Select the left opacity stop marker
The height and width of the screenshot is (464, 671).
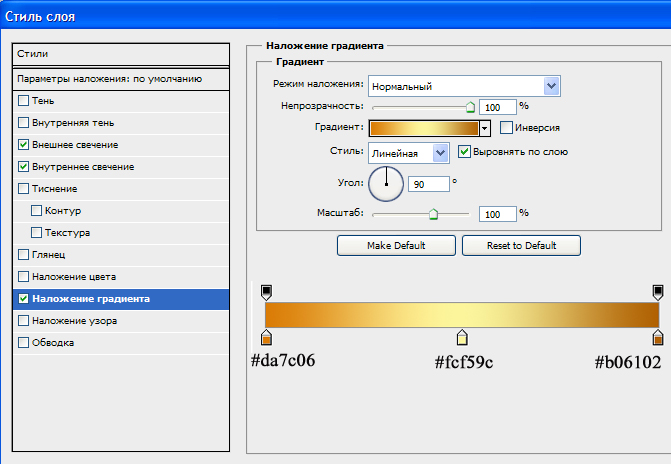pyautogui.click(x=266, y=291)
